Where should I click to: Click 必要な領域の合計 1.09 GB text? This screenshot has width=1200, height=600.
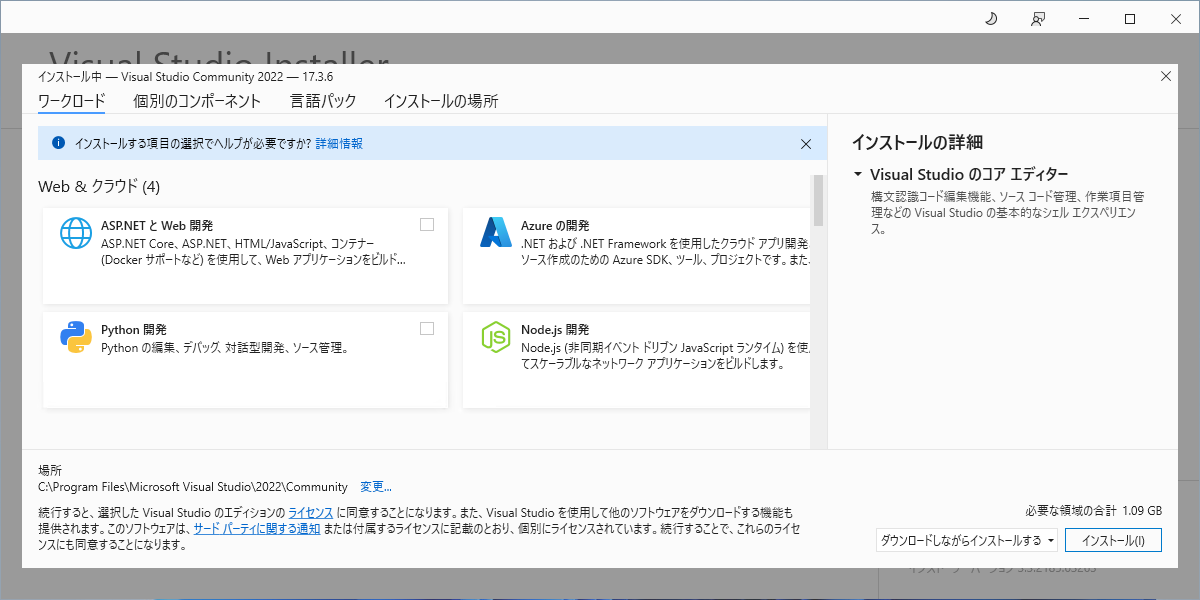click(x=1094, y=510)
